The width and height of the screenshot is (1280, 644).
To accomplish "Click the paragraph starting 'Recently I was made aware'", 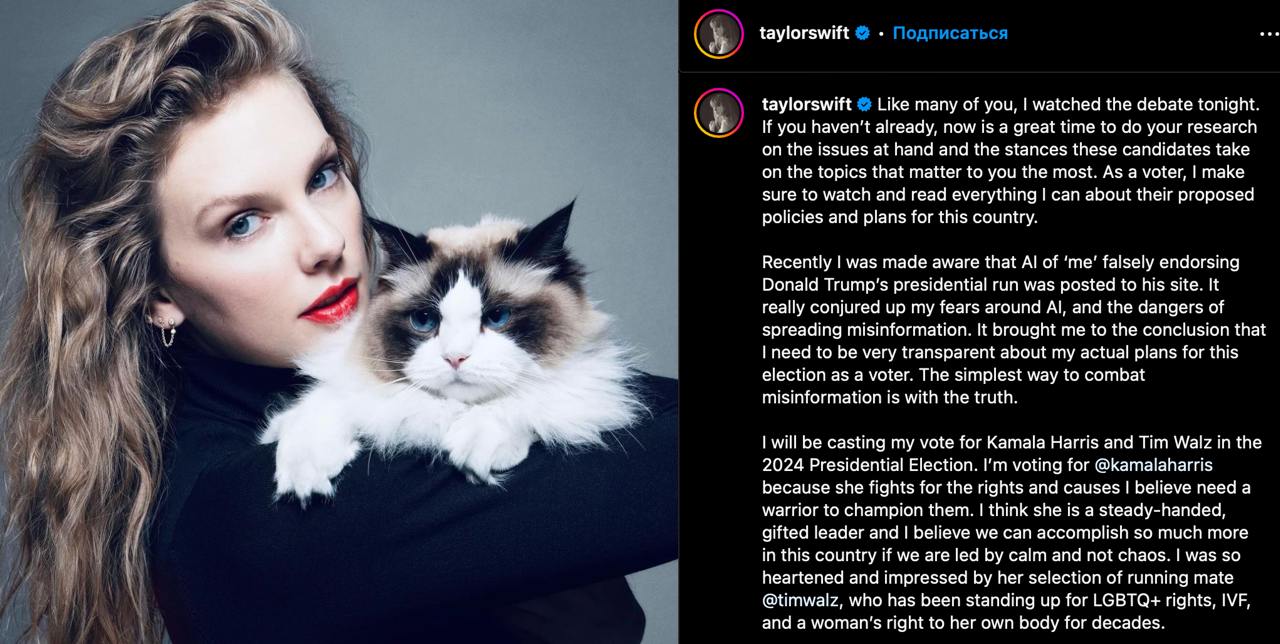I will (x=1013, y=329).
